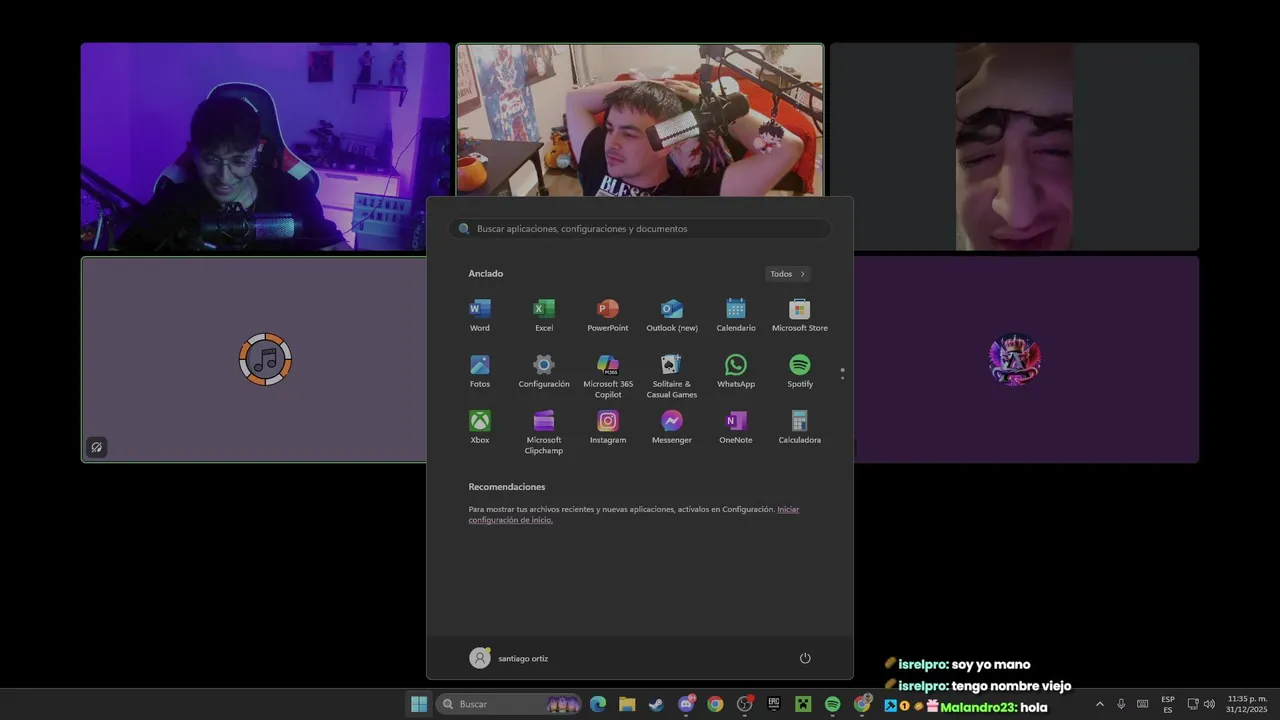The width and height of the screenshot is (1280, 720).
Task: Go to the next pinned apps page dot
Action: (x=843, y=378)
